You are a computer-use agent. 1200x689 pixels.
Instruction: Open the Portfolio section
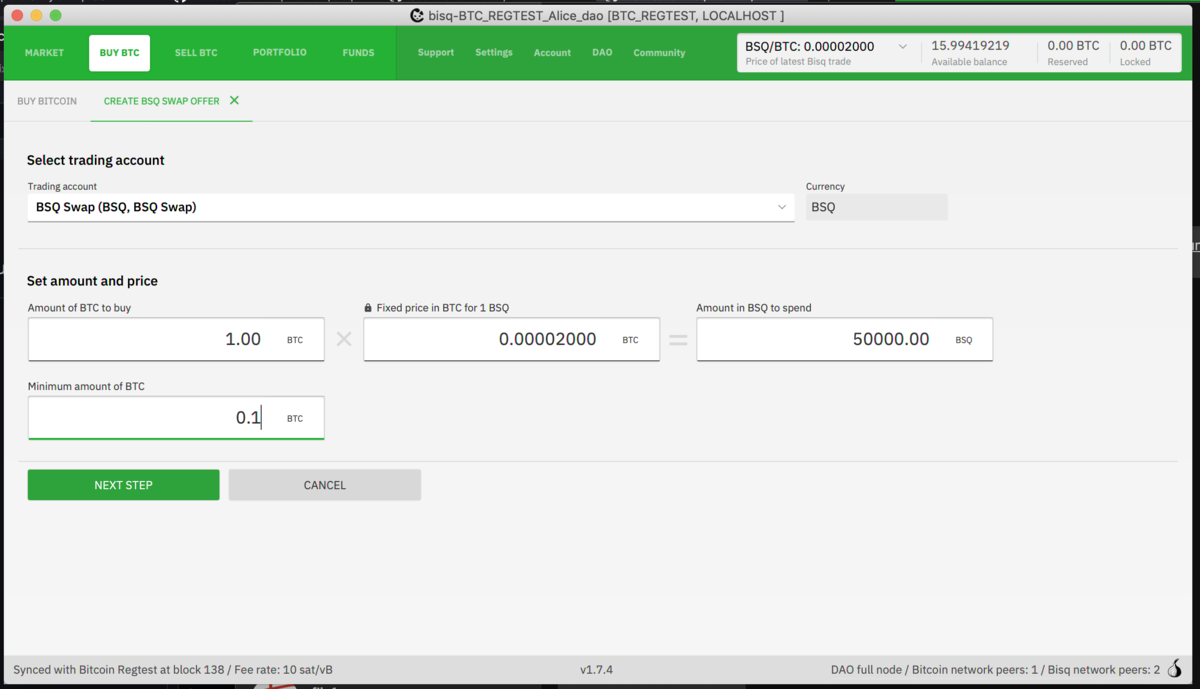click(279, 53)
